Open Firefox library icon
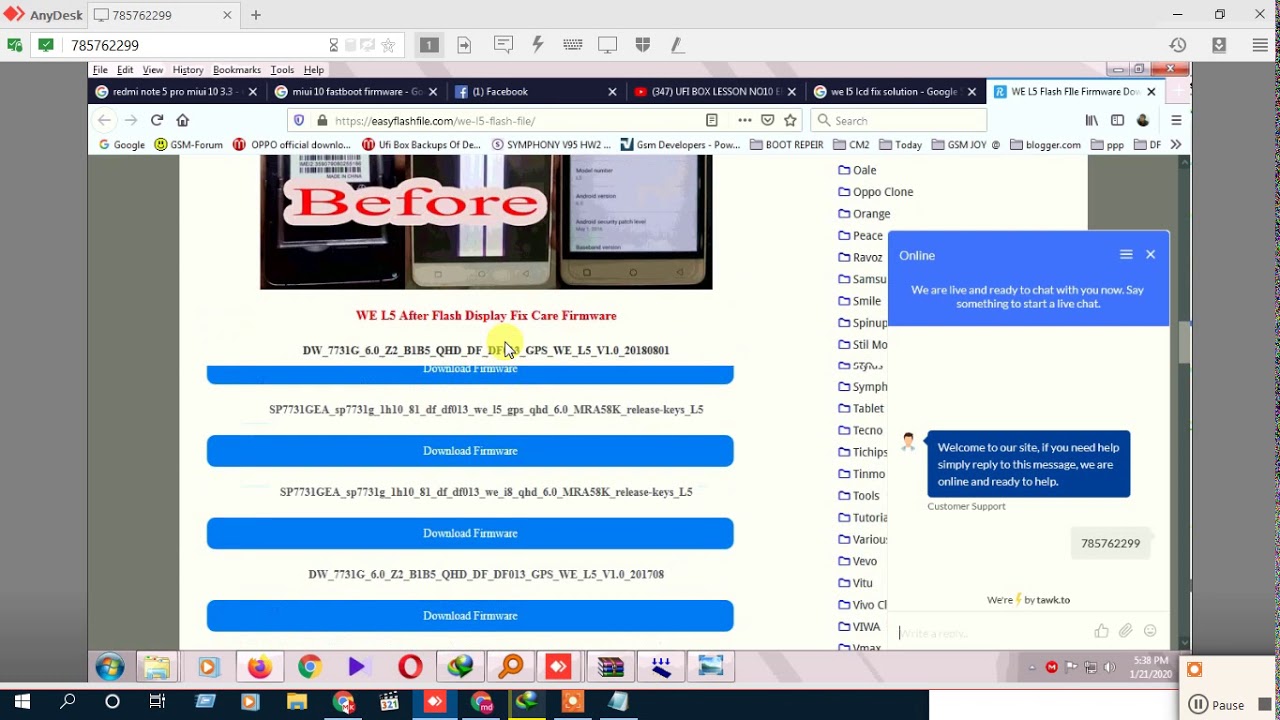The width and height of the screenshot is (1280, 720). pyautogui.click(x=1092, y=120)
